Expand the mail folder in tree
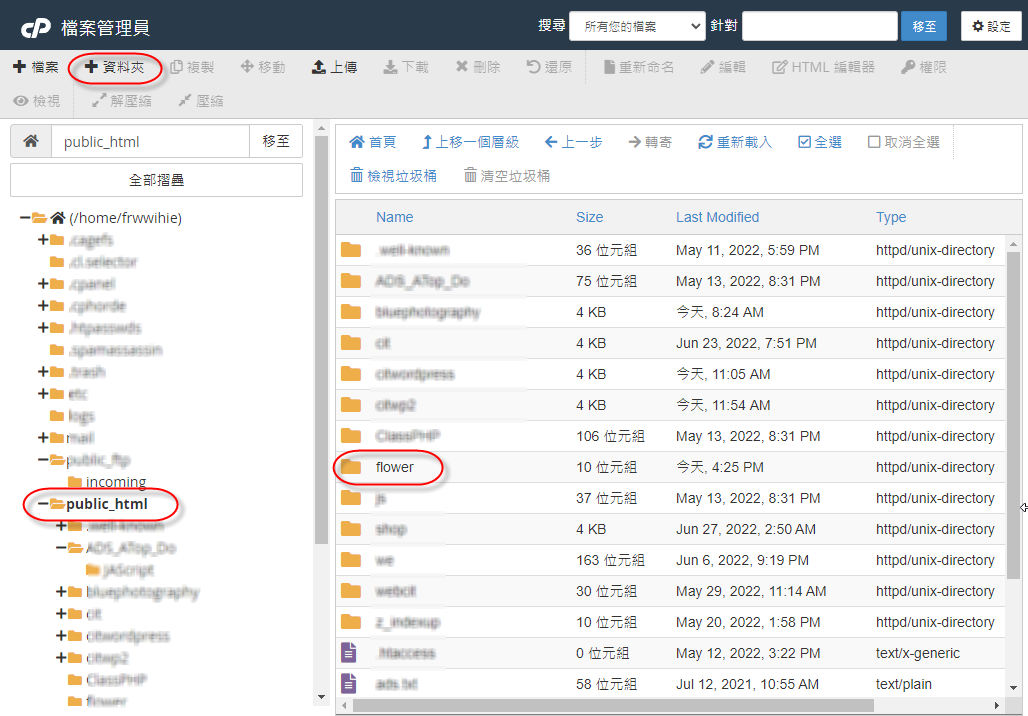 tap(43, 438)
